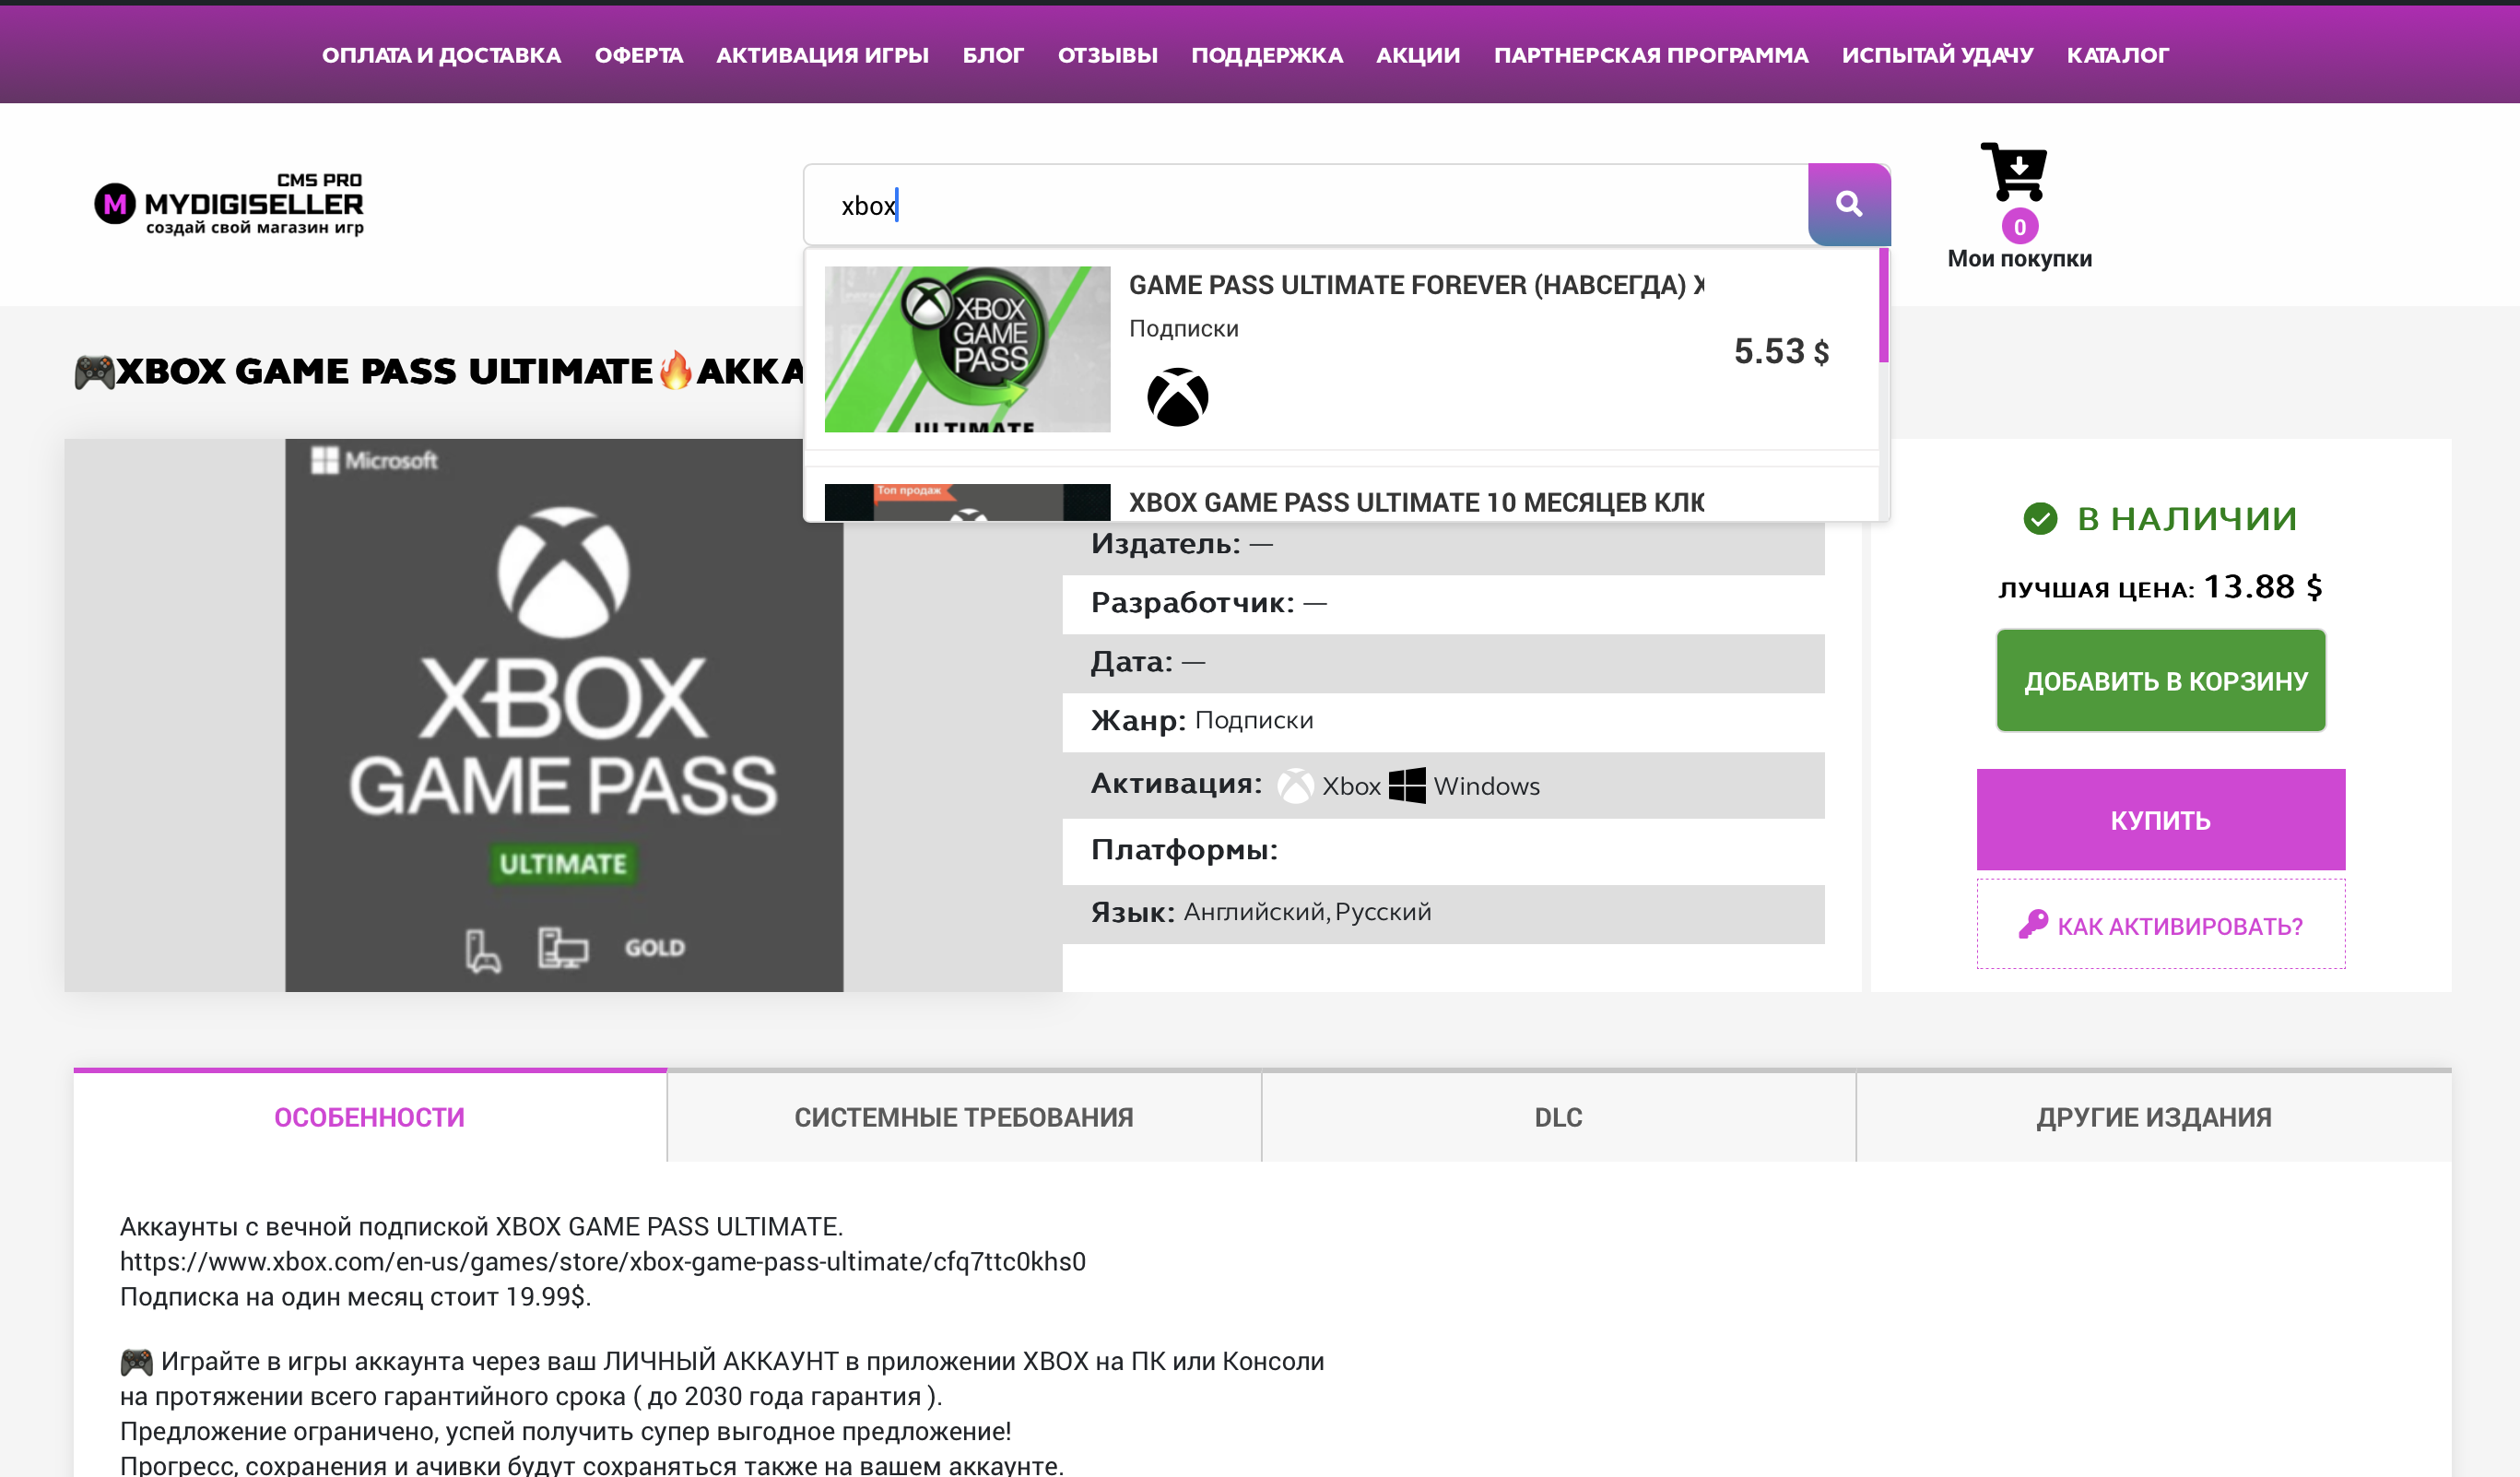Click the Game Pass Forever result thumbnail
Image resolution: width=2520 pixels, height=1477 pixels.
click(x=967, y=349)
